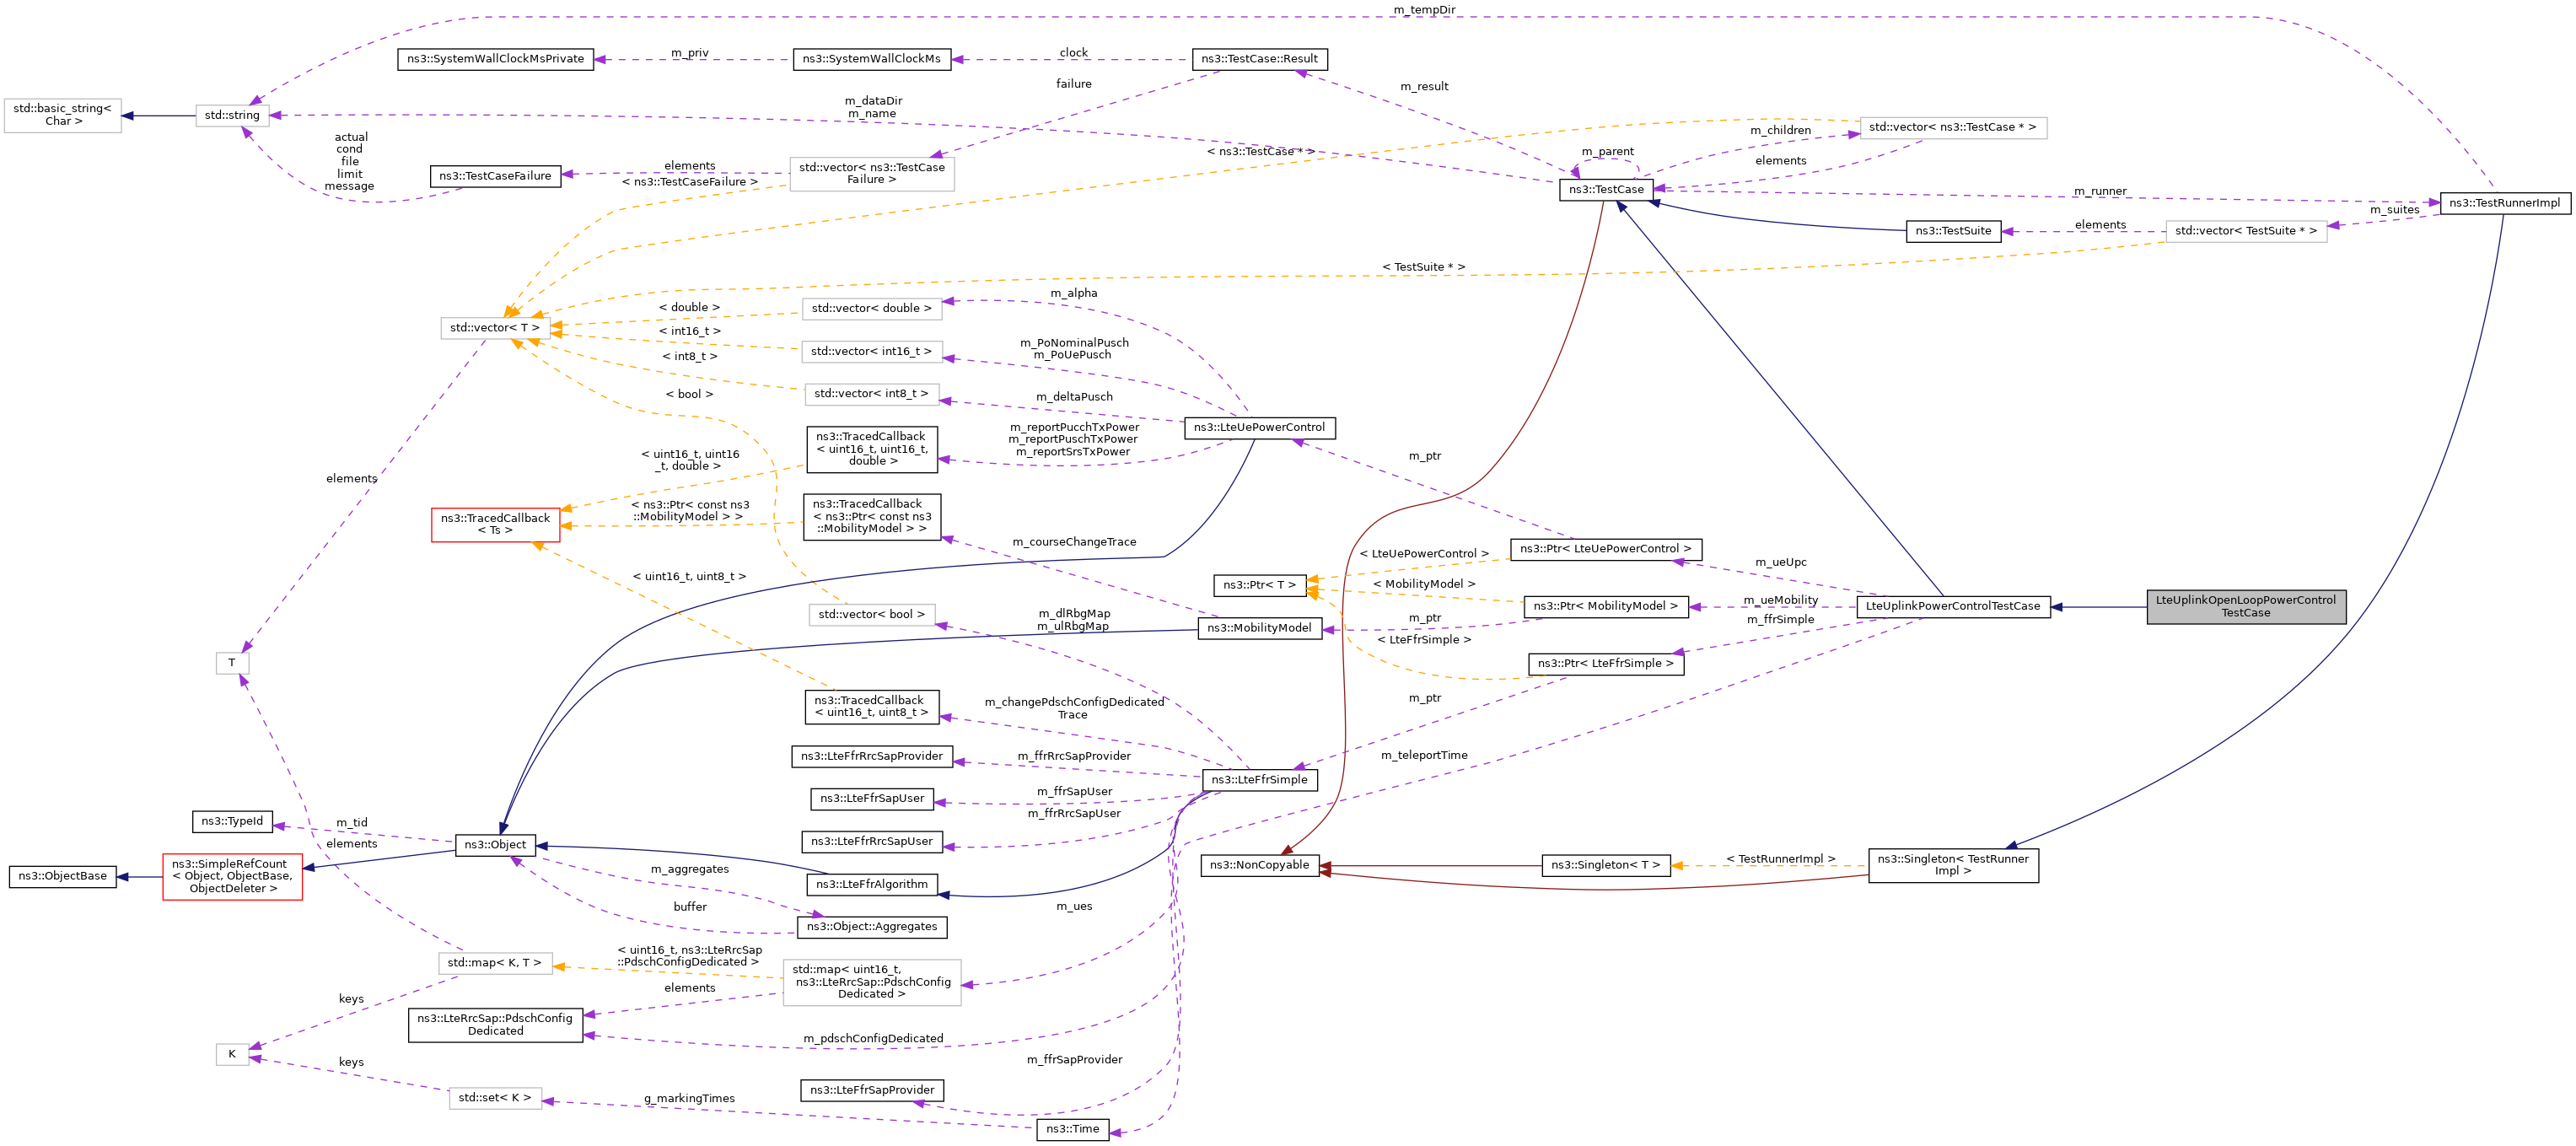Screen dimensions: 2576x1146
Task: Click the red ns3::TracedCallback< Ts > node
Action: (495, 525)
